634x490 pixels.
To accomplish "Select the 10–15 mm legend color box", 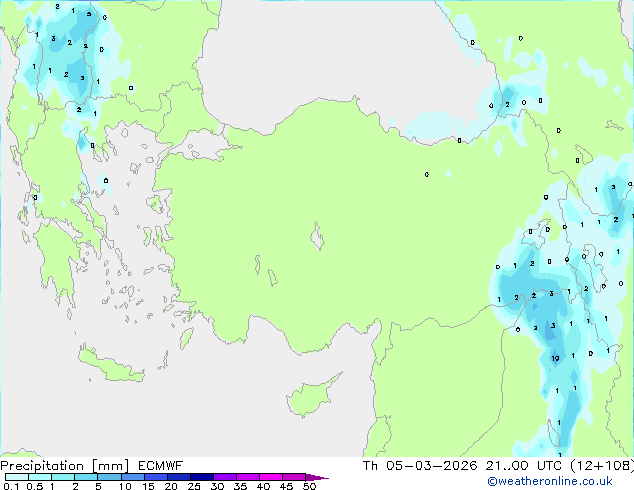I will pos(132,477).
